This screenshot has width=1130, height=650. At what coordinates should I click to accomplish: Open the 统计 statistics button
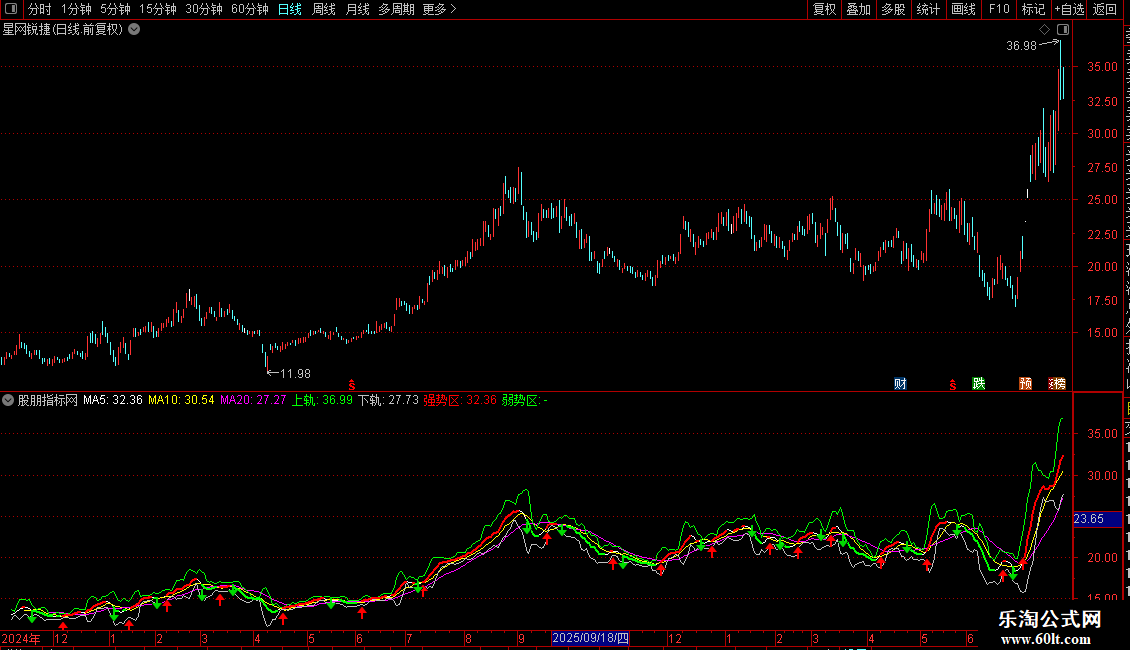click(x=927, y=9)
